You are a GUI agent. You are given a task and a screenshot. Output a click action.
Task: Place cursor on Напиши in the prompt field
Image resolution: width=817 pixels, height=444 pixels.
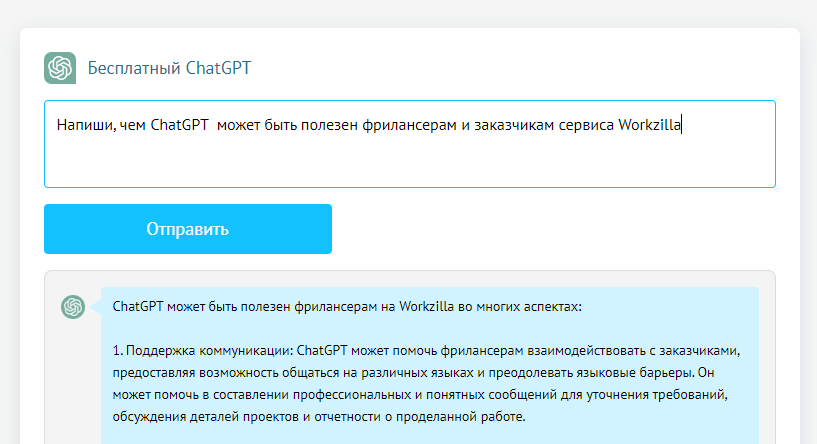point(84,126)
